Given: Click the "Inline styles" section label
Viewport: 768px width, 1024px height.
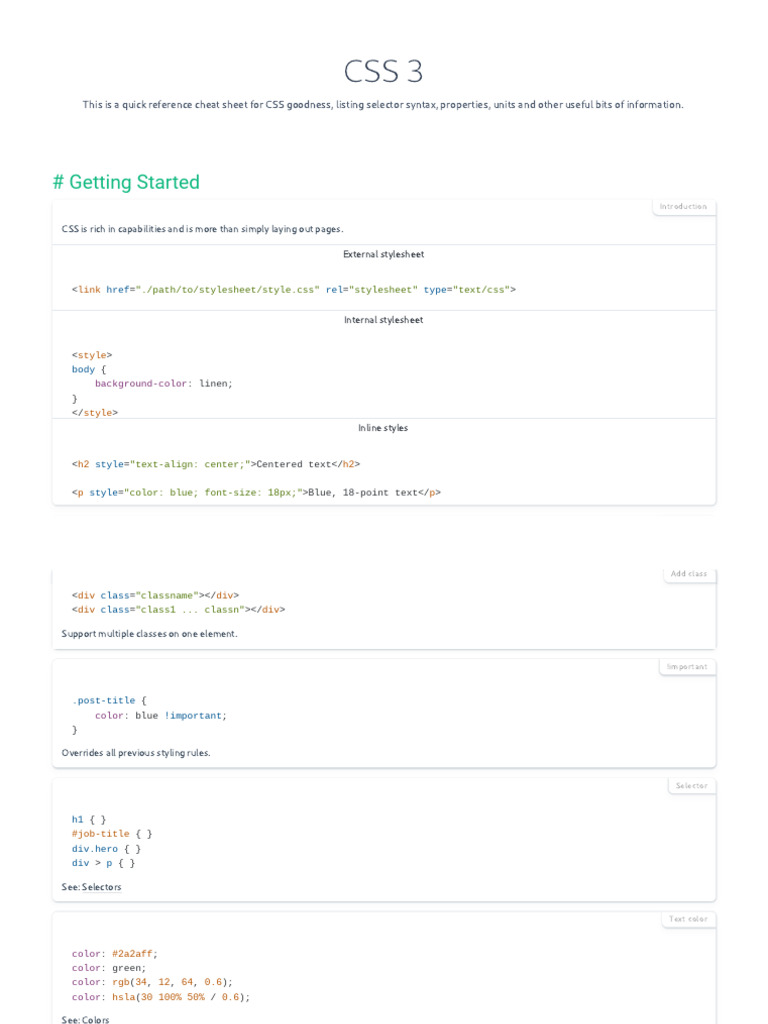Looking at the screenshot, I should pyautogui.click(x=383, y=428).
